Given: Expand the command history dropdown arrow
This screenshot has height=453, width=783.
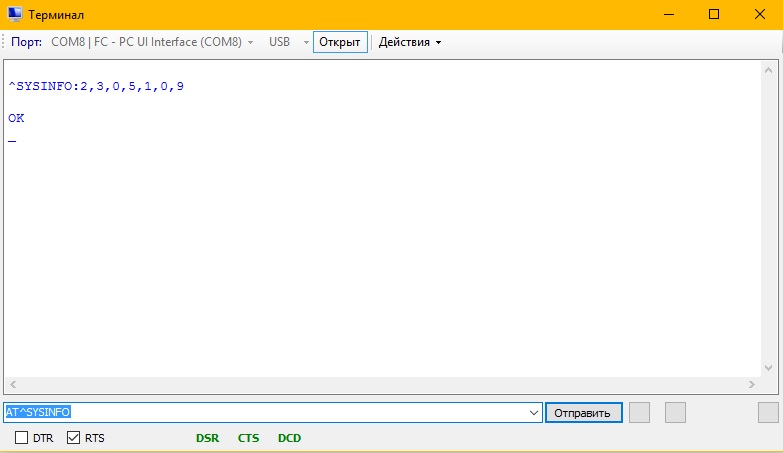Looking at the screenshot, I should 533,413.
